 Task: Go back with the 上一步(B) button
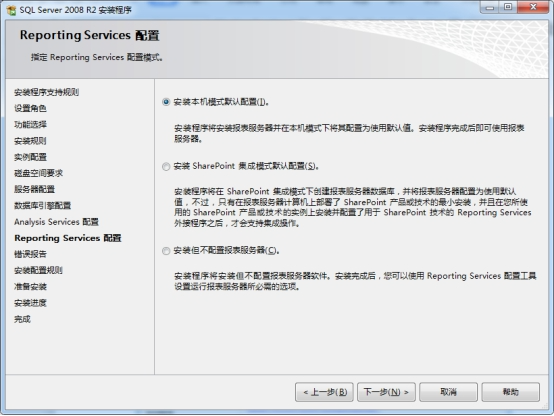click(x=324, y=392)
